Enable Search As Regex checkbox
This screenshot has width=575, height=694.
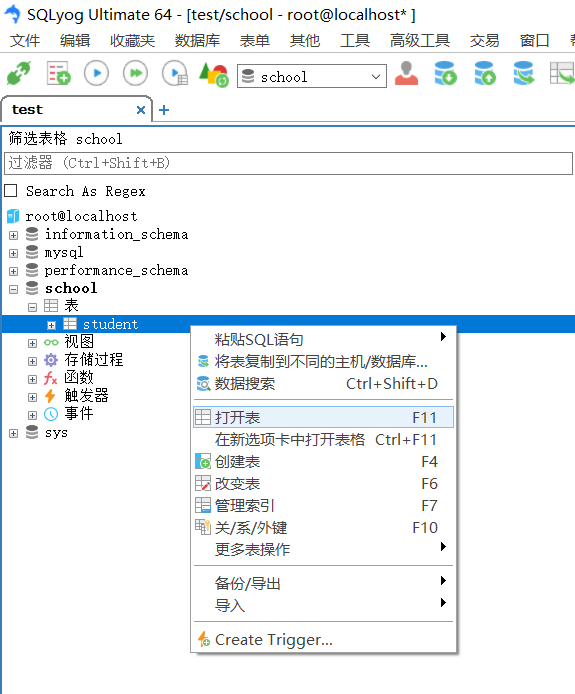coord(11,191)
